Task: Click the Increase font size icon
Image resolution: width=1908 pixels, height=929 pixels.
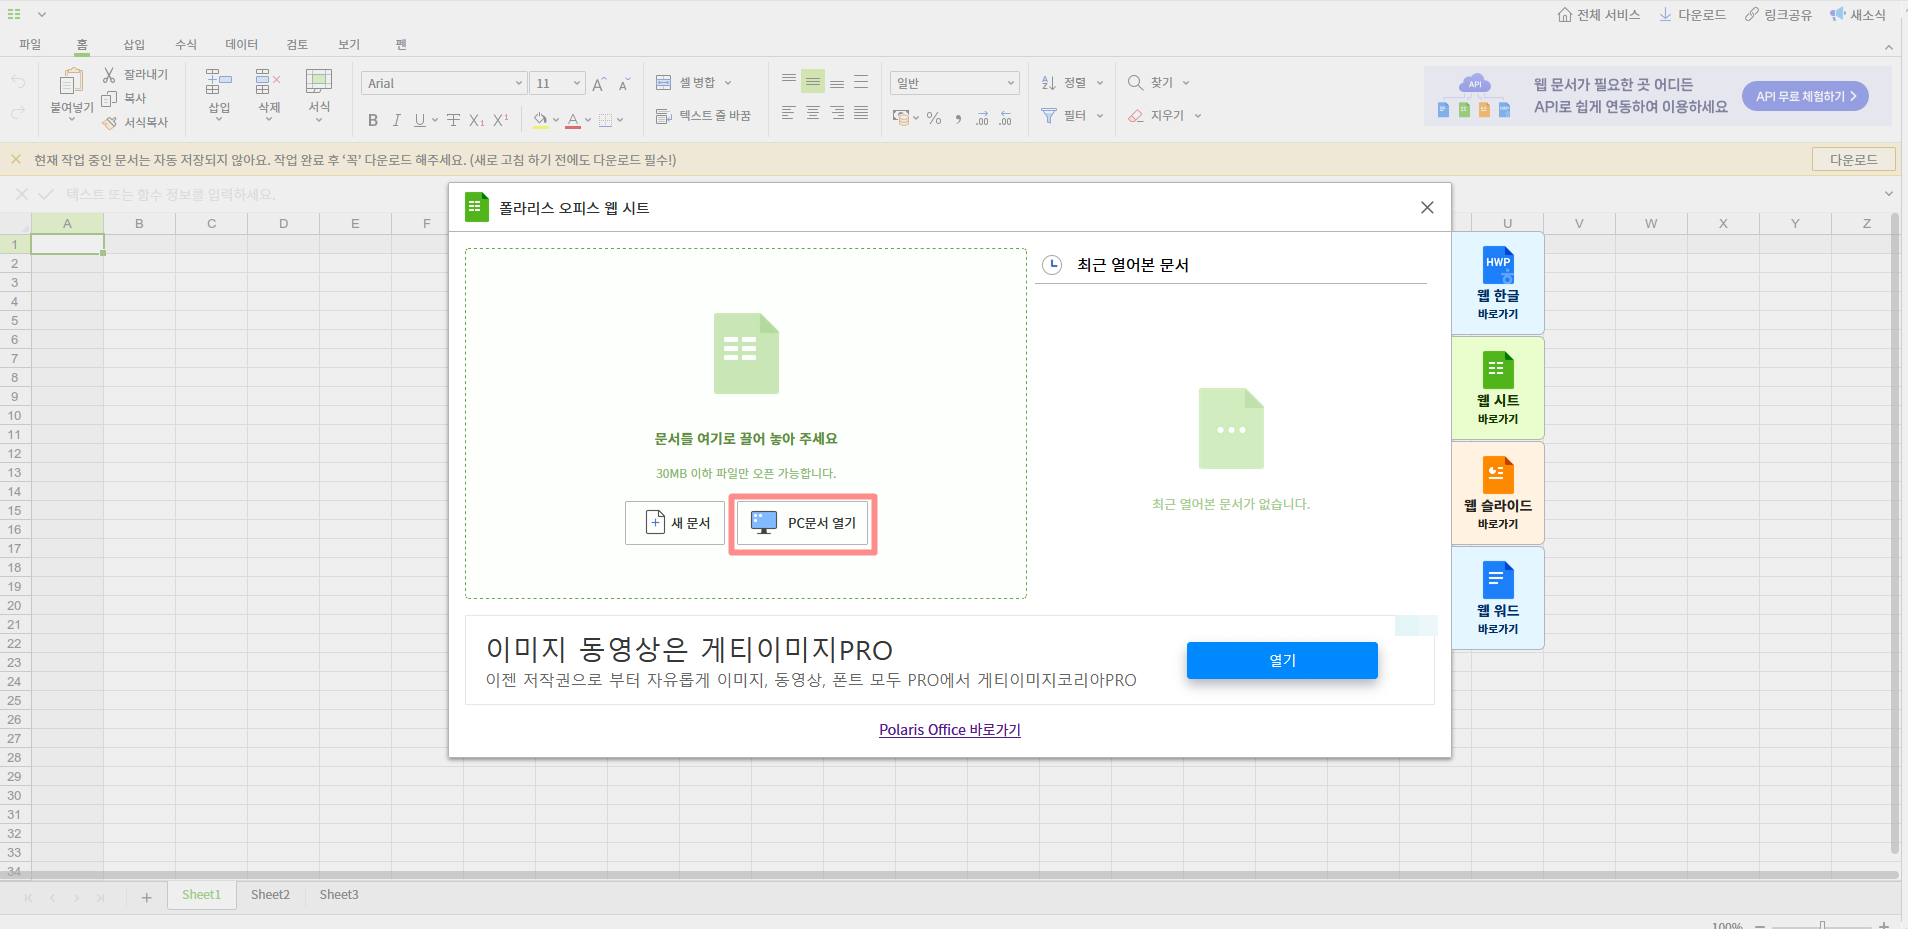Action: (x=599, y=84)
